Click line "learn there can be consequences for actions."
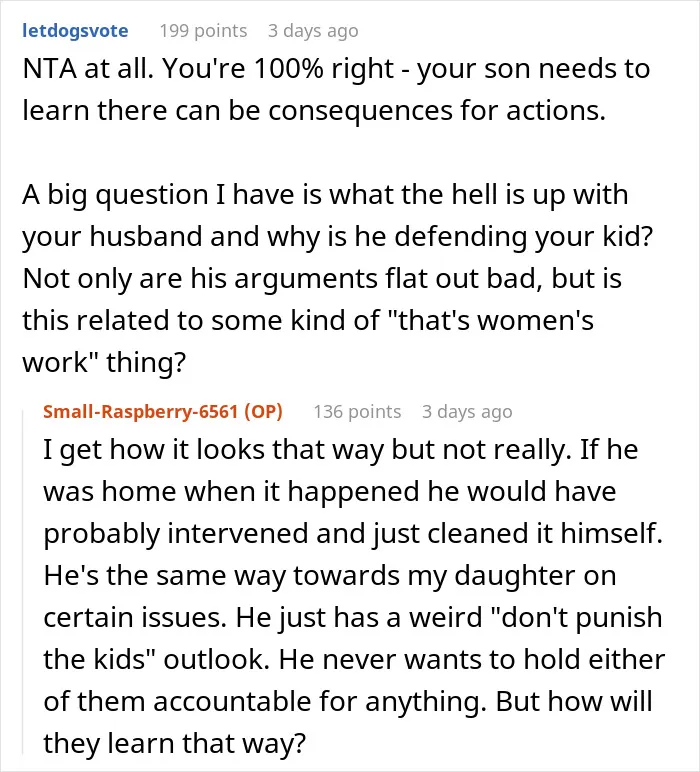700x772 pixels. point(314,110)
